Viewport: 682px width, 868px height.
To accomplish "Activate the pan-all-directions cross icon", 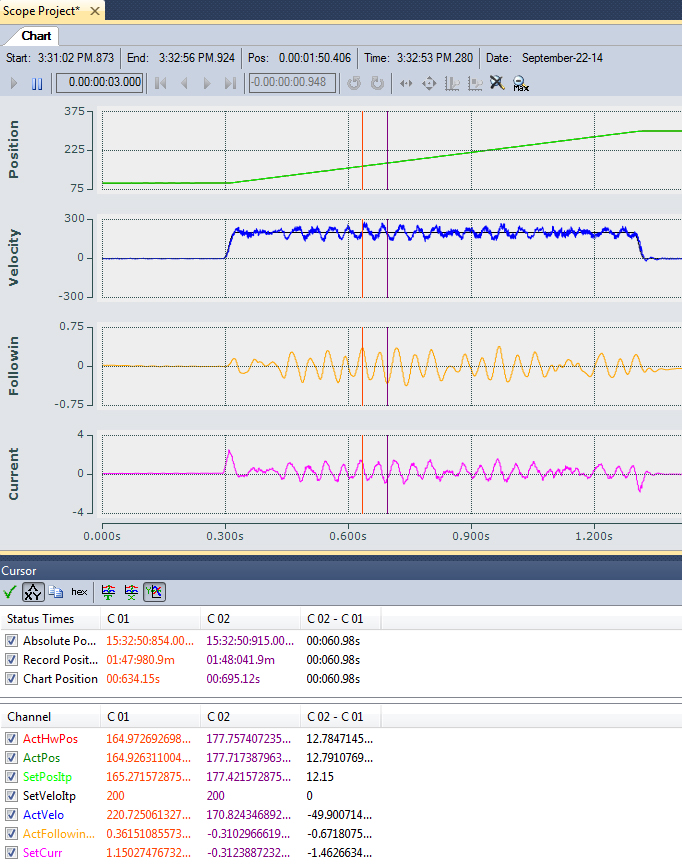I will (429, 84).
